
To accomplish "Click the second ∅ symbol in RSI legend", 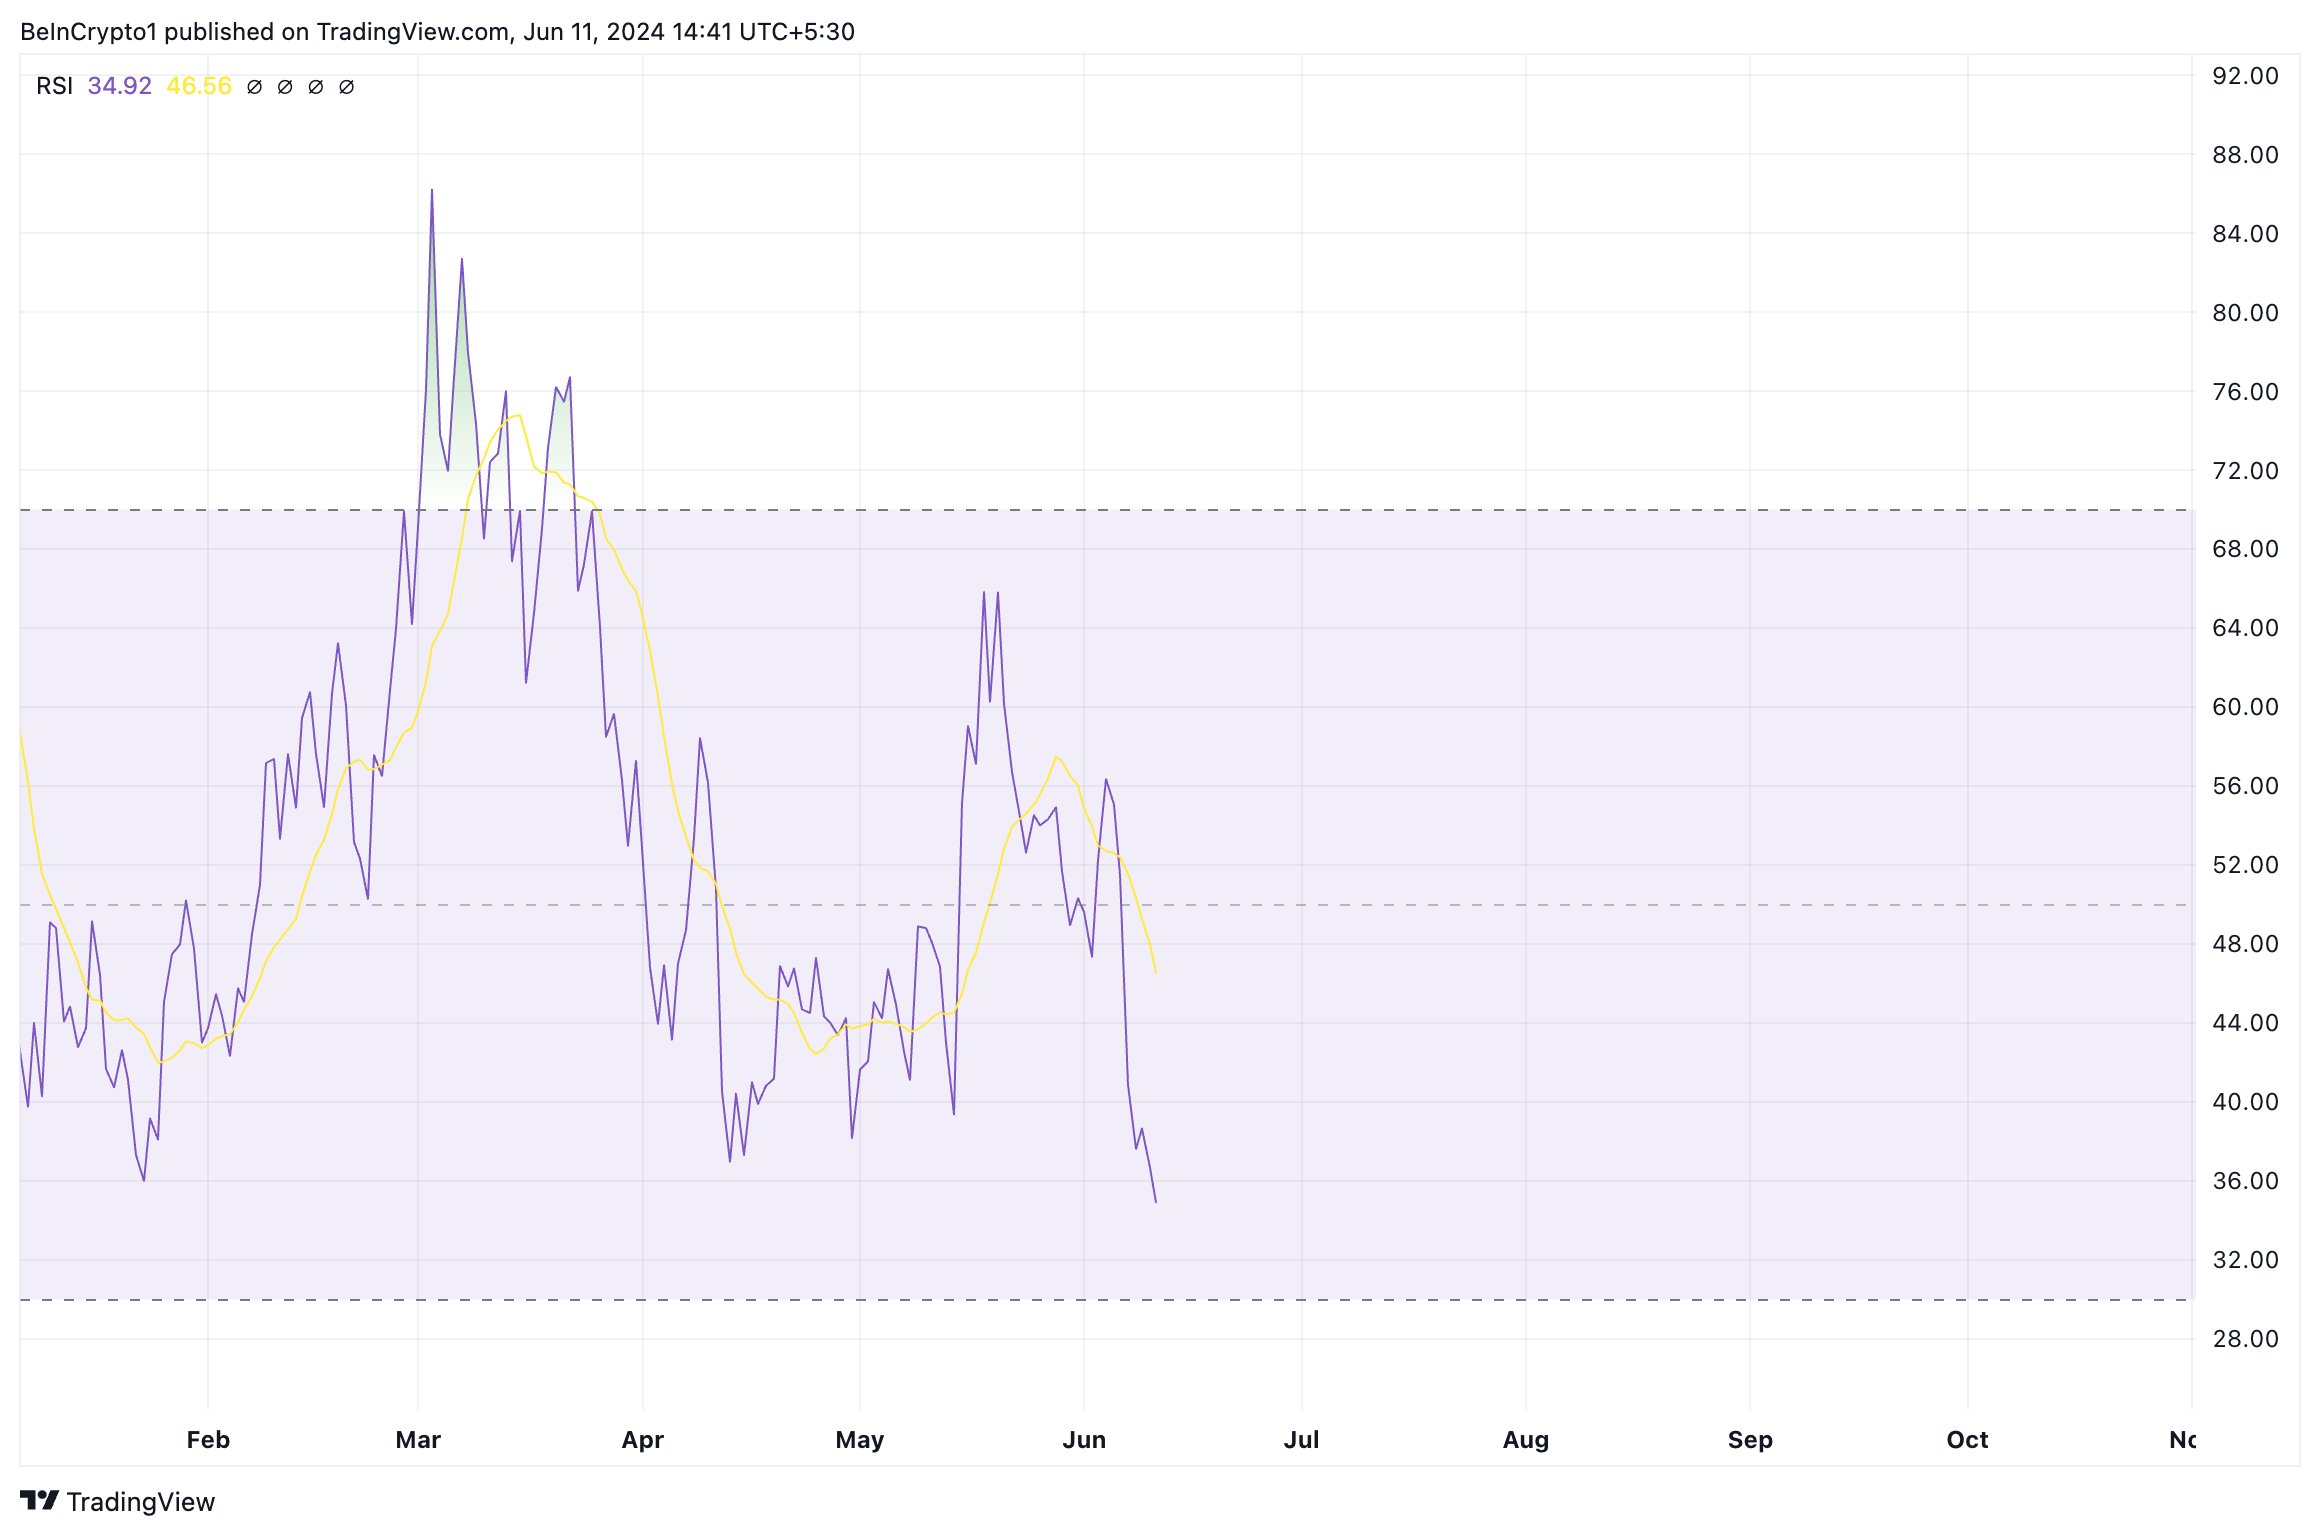I will coord(285,87).
